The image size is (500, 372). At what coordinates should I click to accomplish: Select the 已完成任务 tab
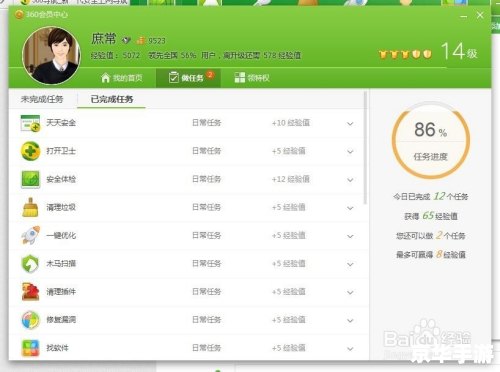(x=112, y=99)
